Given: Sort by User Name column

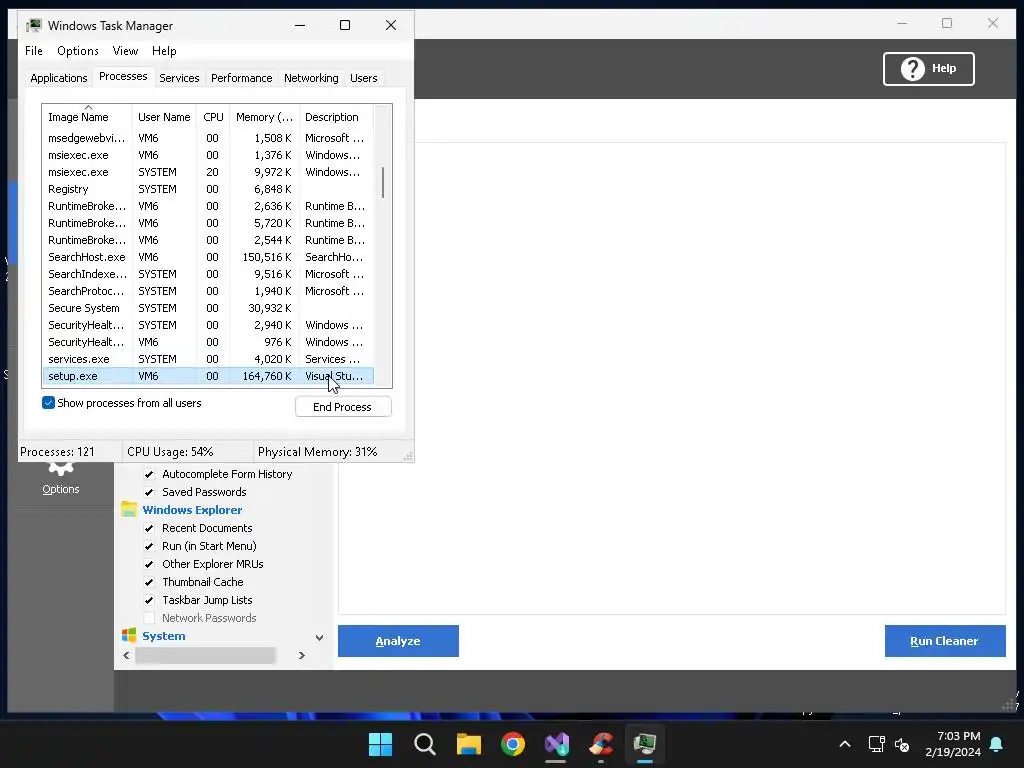Looking at the screenshot, I should point(164,117).
